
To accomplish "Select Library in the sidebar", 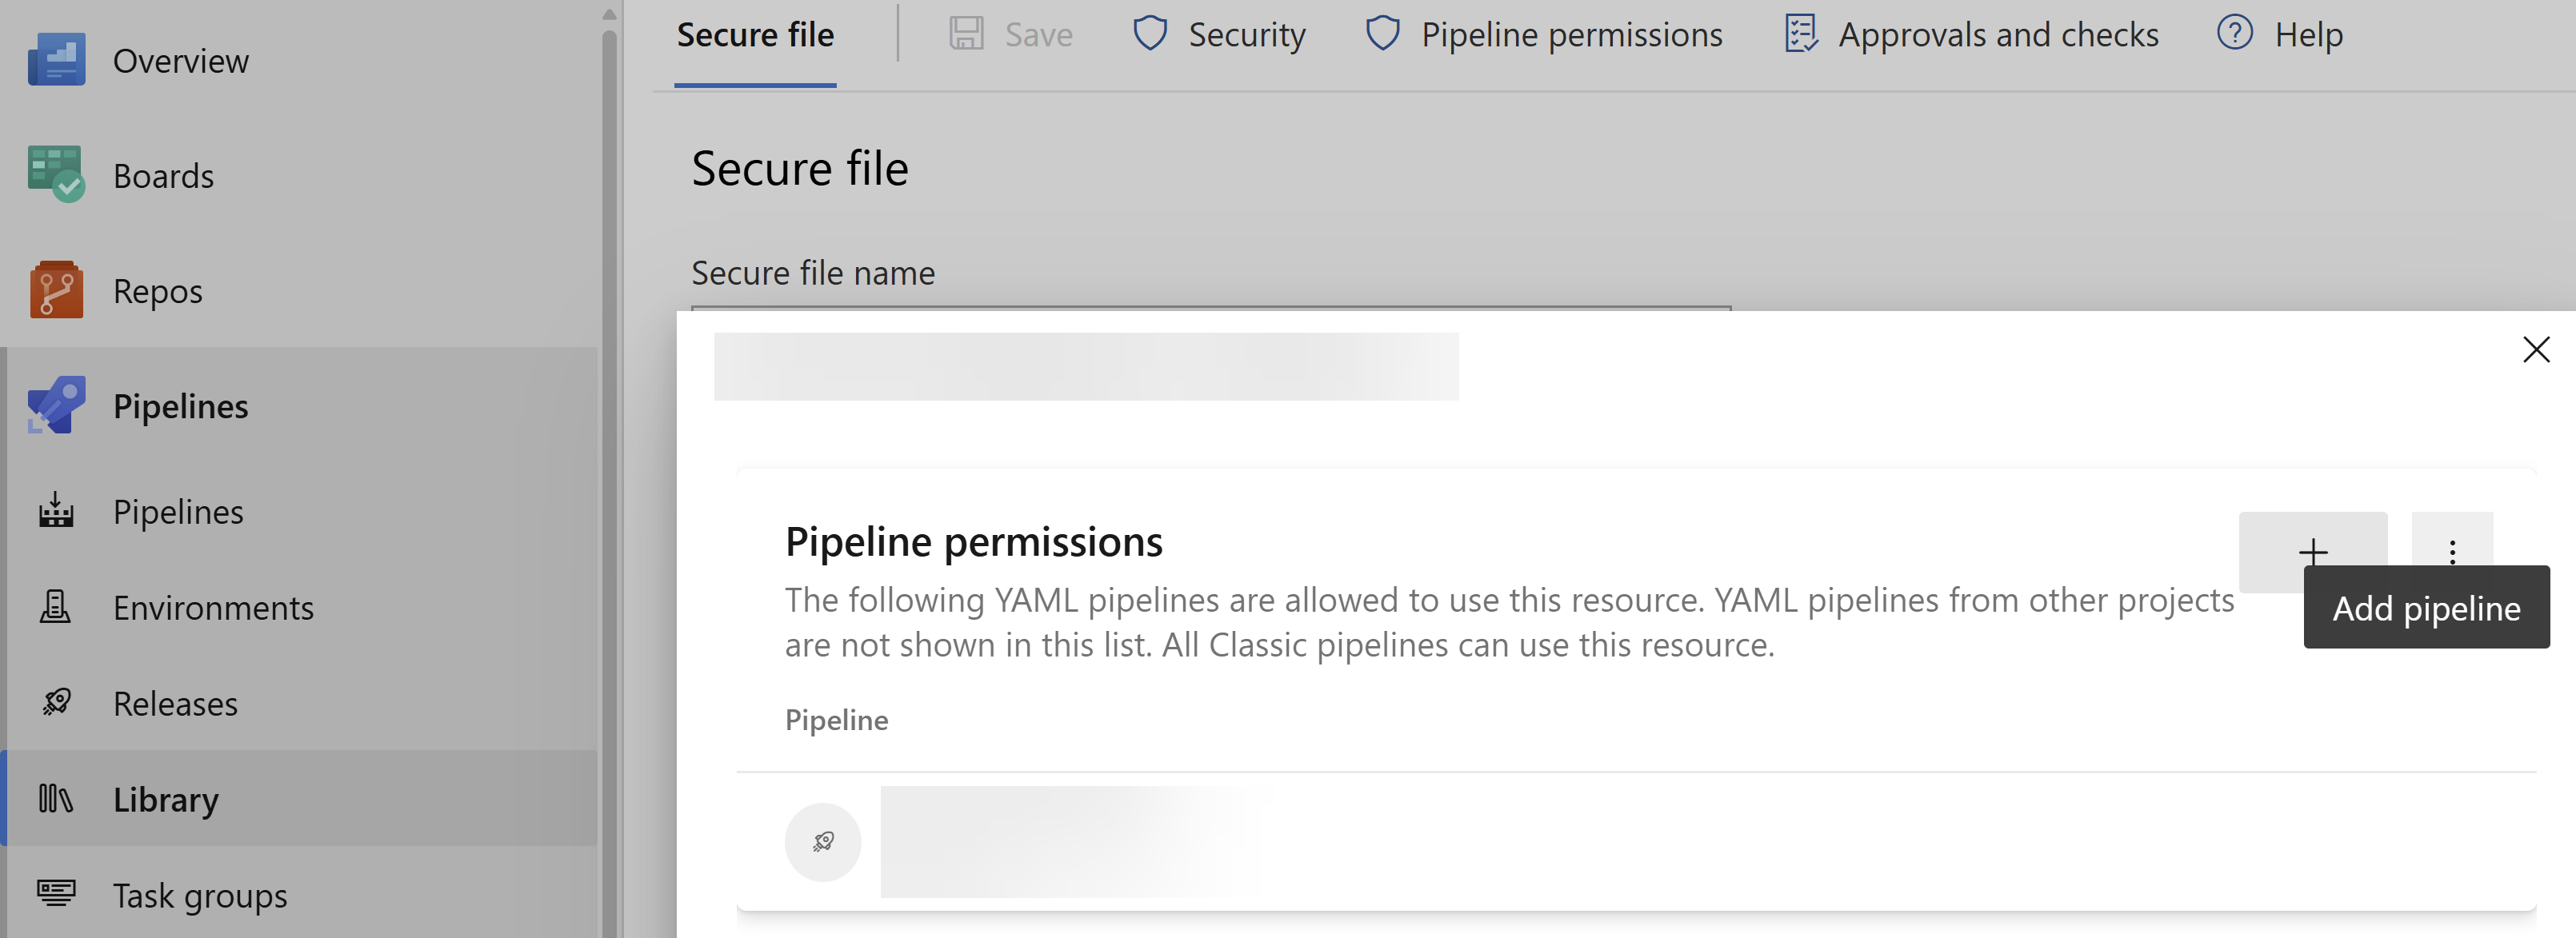I will click(165, 799).
